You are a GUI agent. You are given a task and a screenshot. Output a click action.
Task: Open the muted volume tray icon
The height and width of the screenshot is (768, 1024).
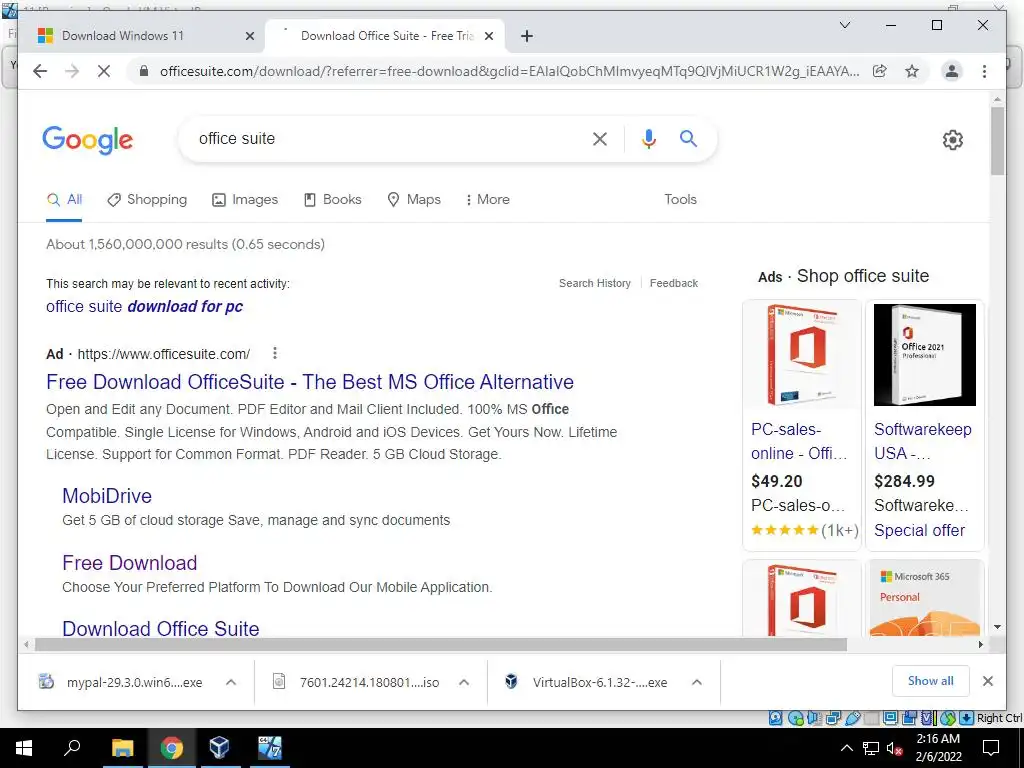tap(895, 748)
